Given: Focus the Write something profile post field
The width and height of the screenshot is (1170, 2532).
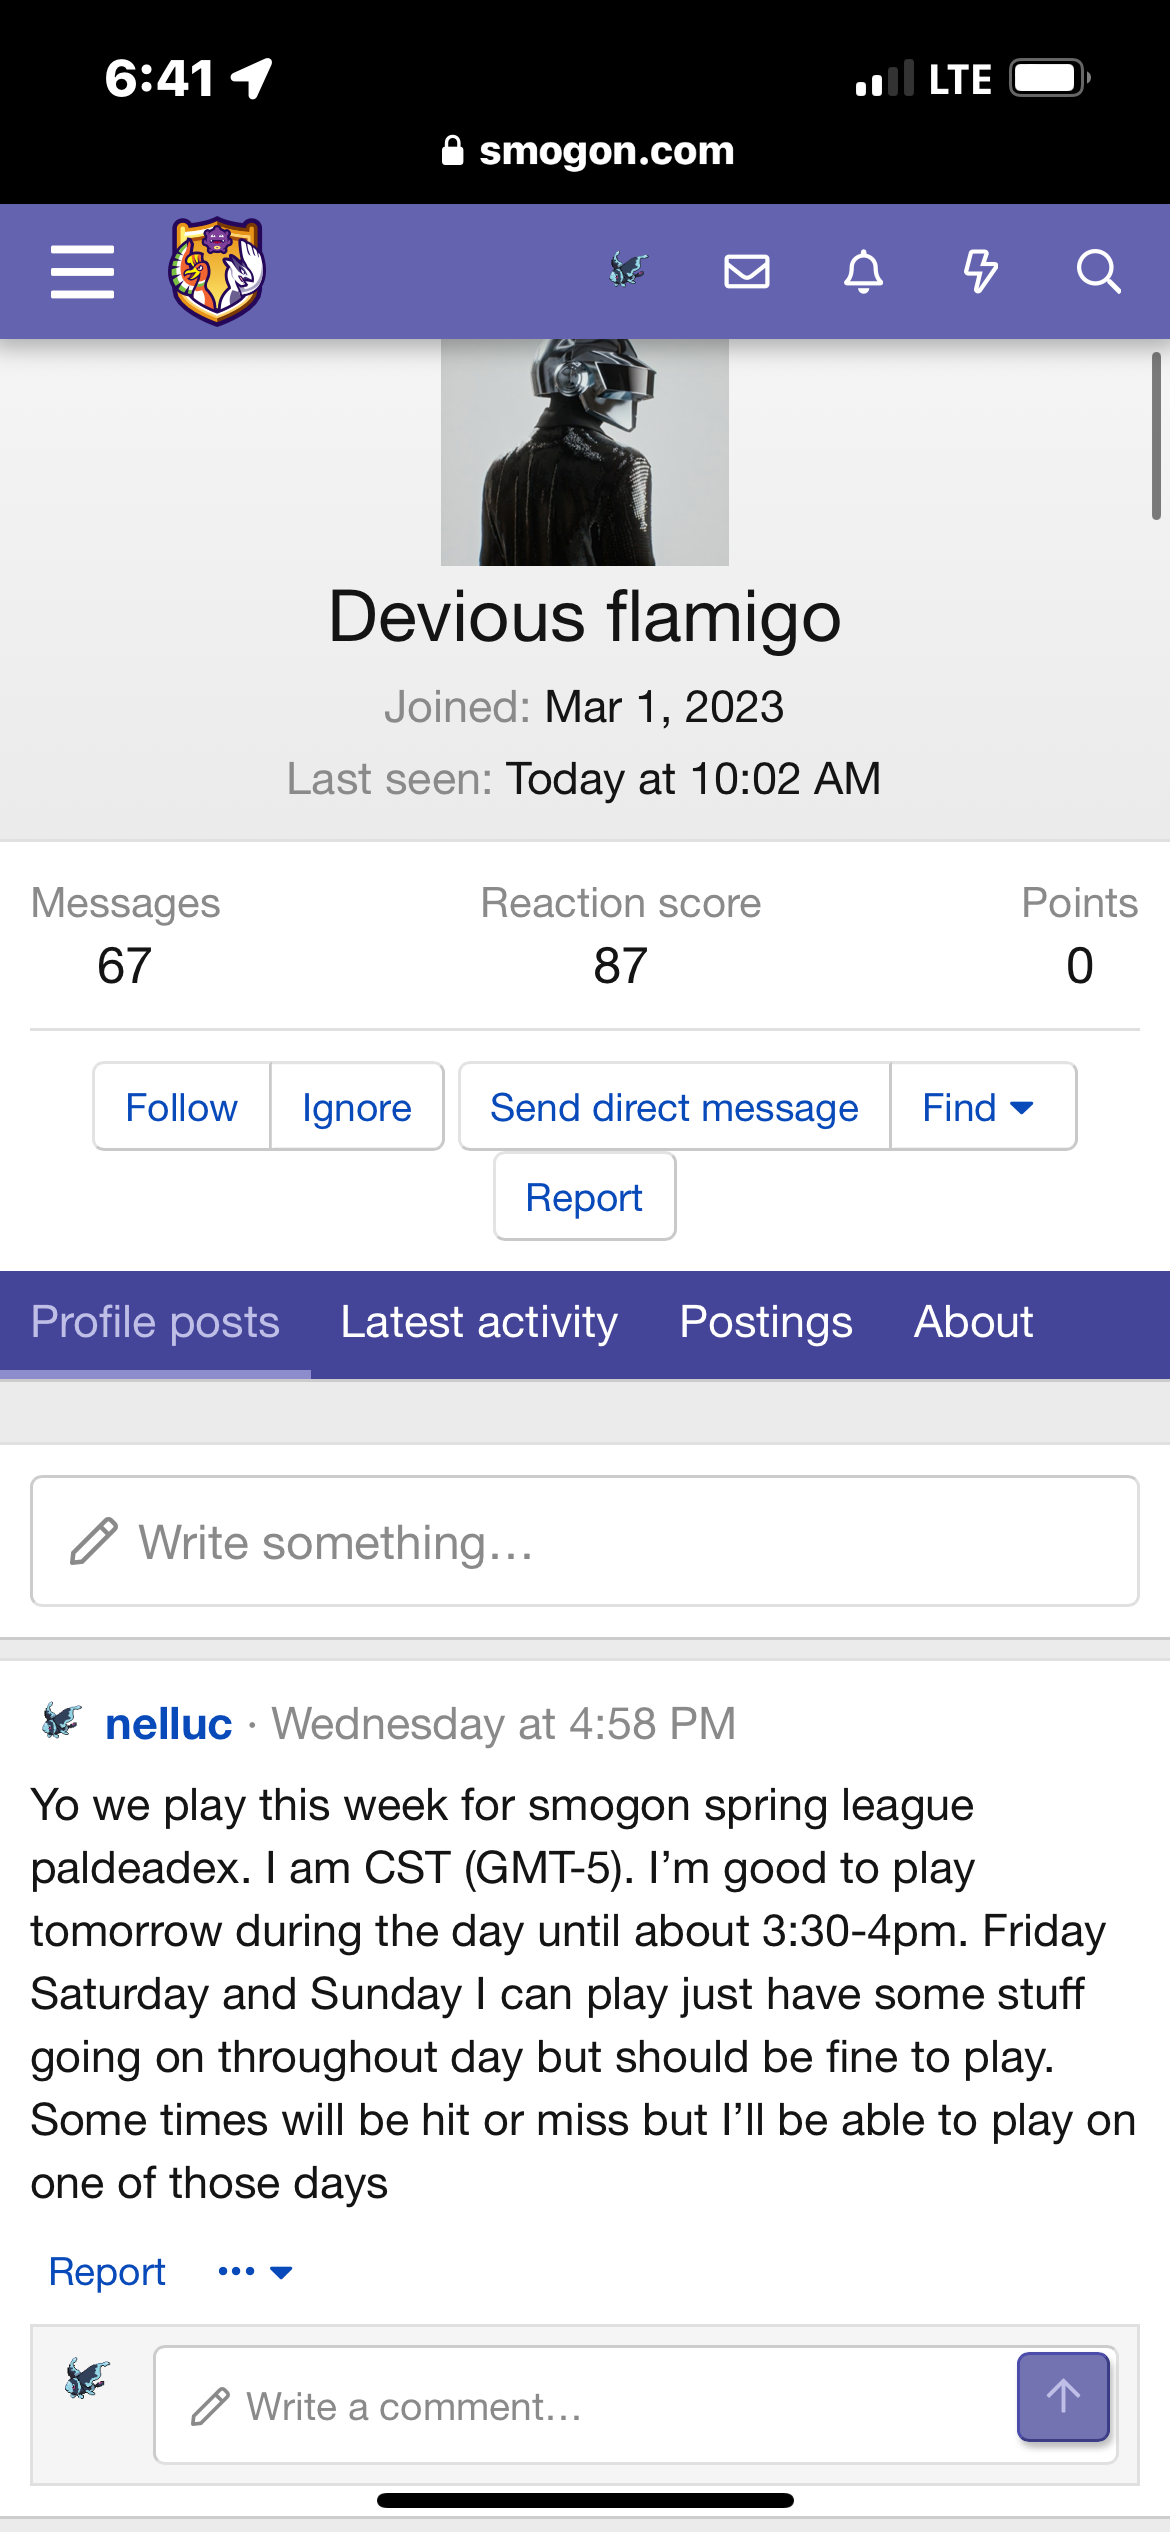Looking at the screenshot, I should point(585,1541).
